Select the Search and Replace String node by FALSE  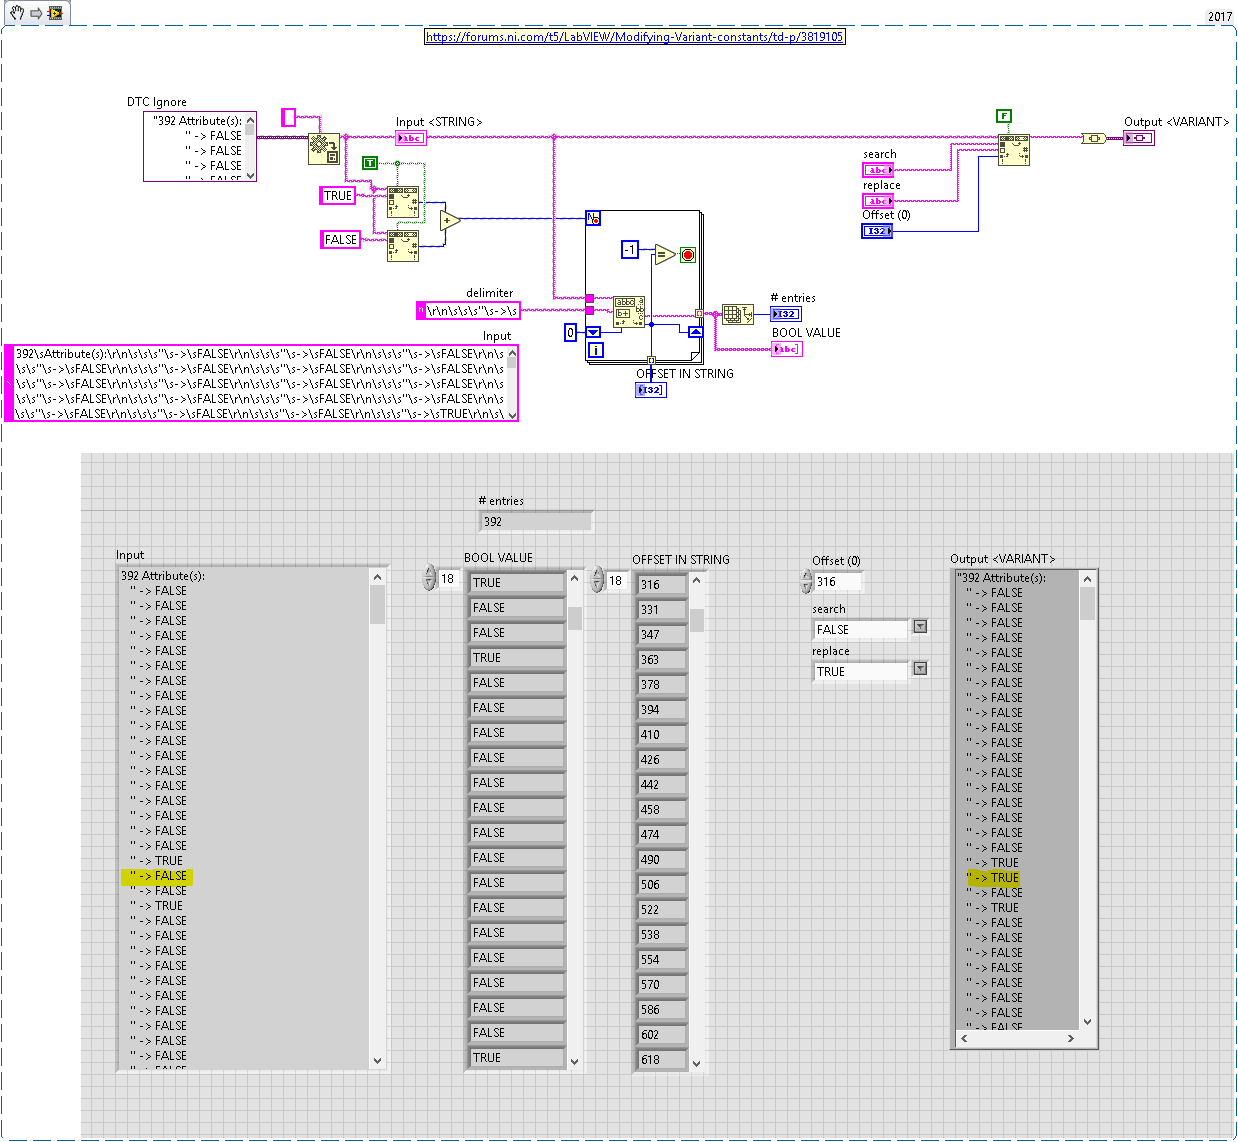point(403,246)
